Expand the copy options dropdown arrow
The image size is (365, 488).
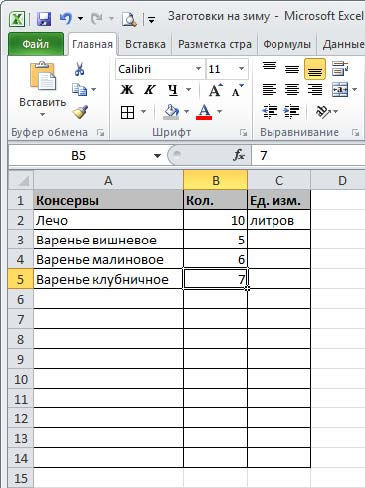[x=94, y=89]
